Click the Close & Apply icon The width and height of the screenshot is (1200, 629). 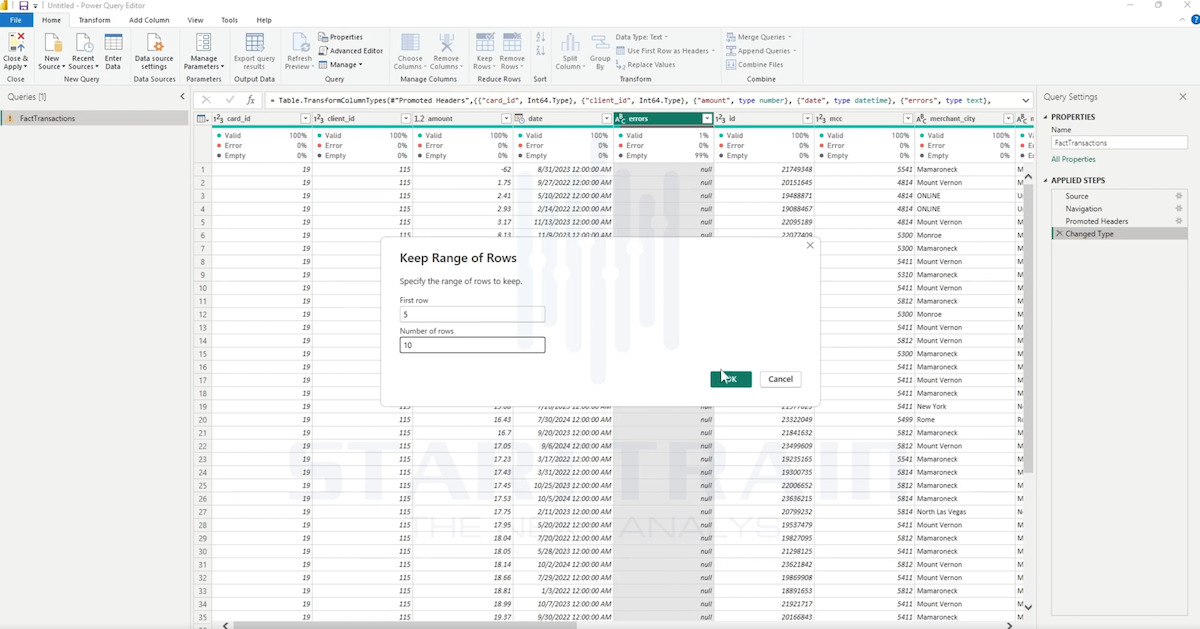pos(16,43)
